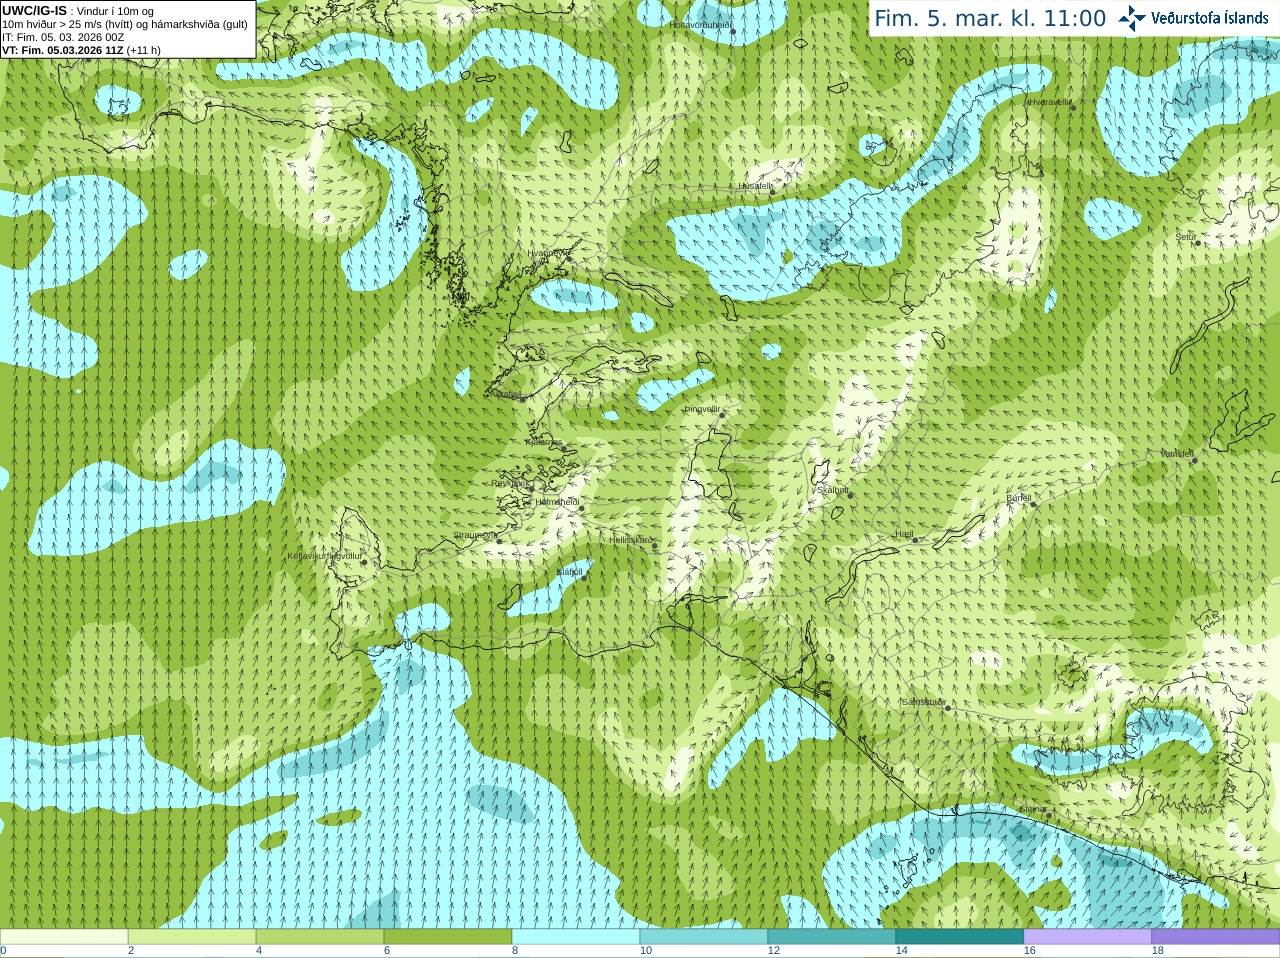Click the Bláfjöll station label

[569, 572]
